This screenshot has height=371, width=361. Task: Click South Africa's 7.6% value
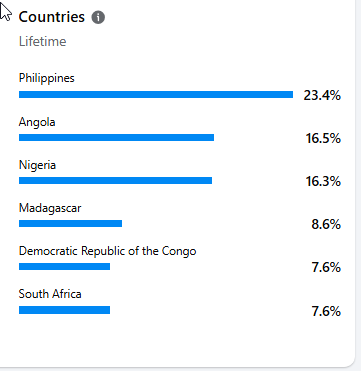click(x=326, y=312)
